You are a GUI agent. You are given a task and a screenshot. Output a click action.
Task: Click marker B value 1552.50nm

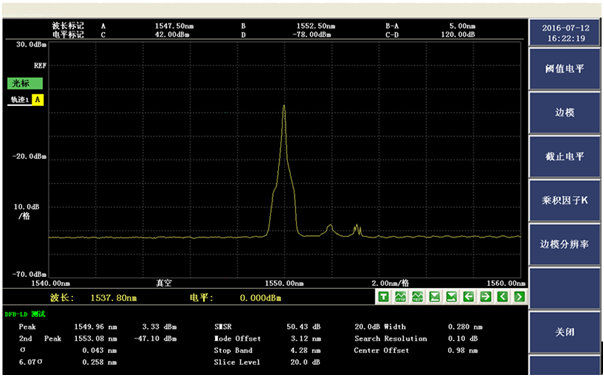[315, 26]
